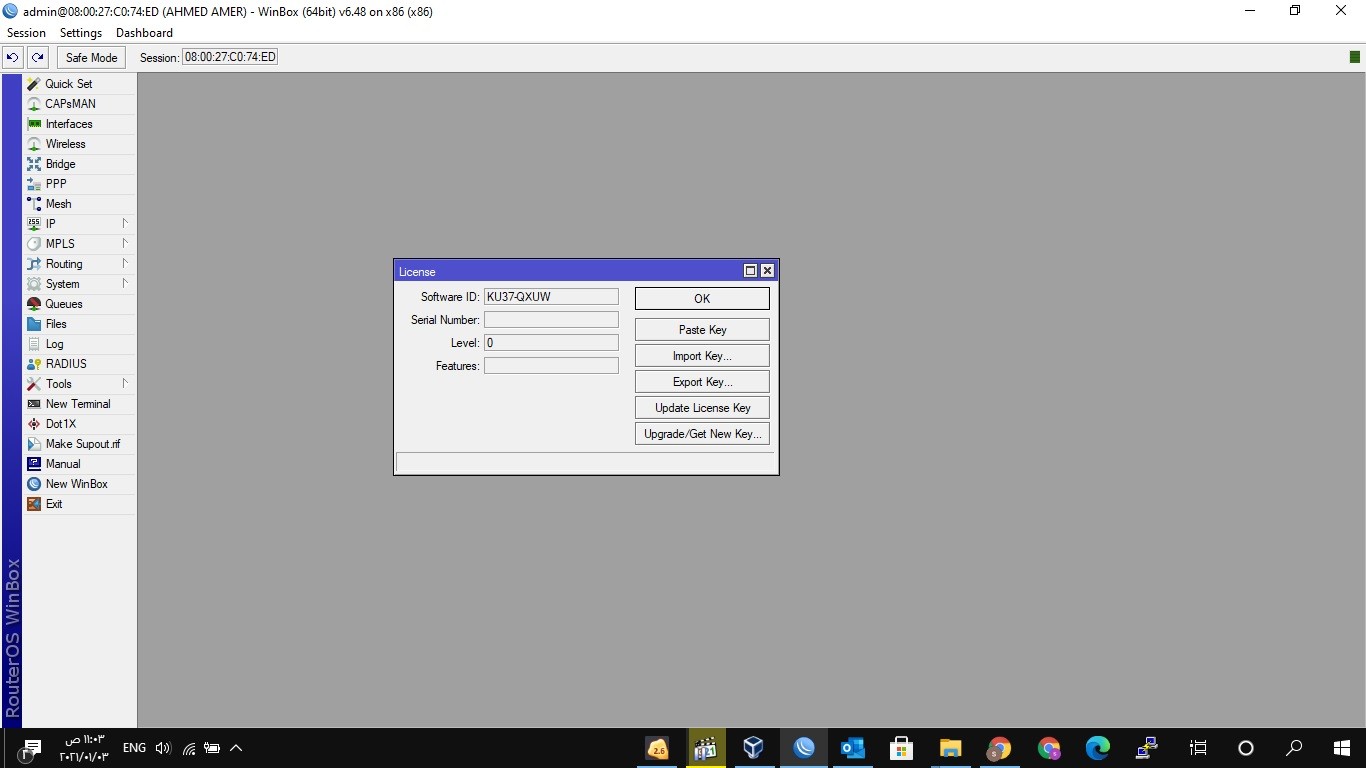This screenshot has width=1366, height=768.
Task: Toggle the Safe Mode button
Action: tap(91, 58)
